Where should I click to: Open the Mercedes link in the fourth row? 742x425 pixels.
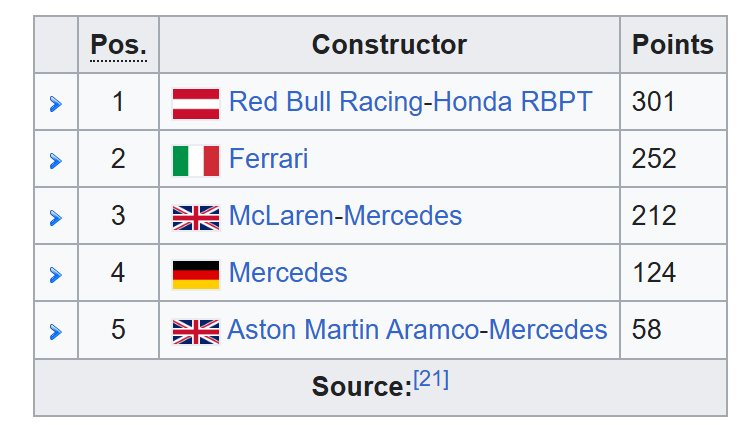point(288,273)
